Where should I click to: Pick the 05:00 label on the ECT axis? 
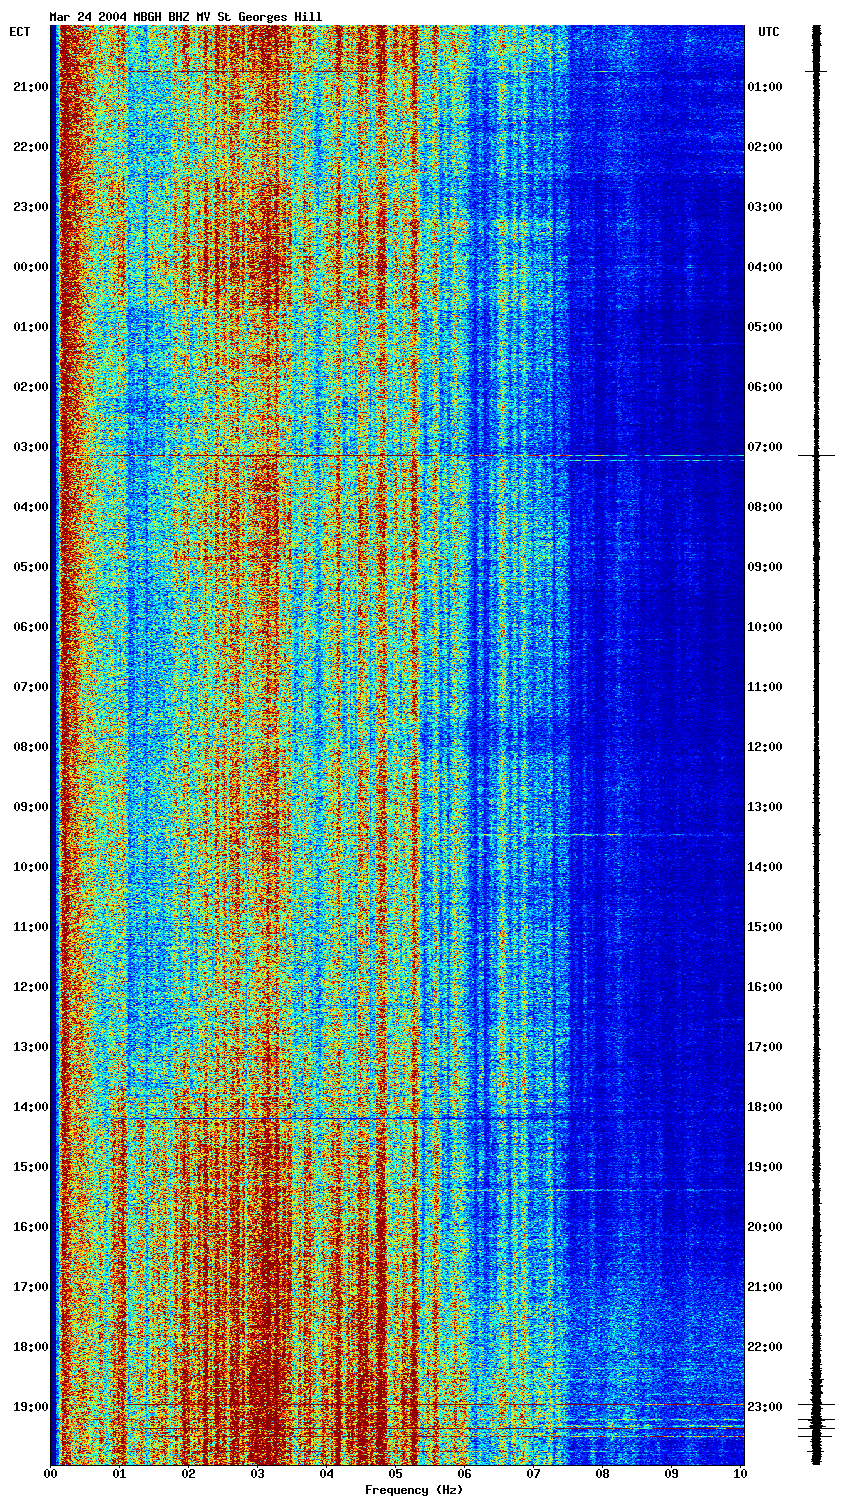30,567
